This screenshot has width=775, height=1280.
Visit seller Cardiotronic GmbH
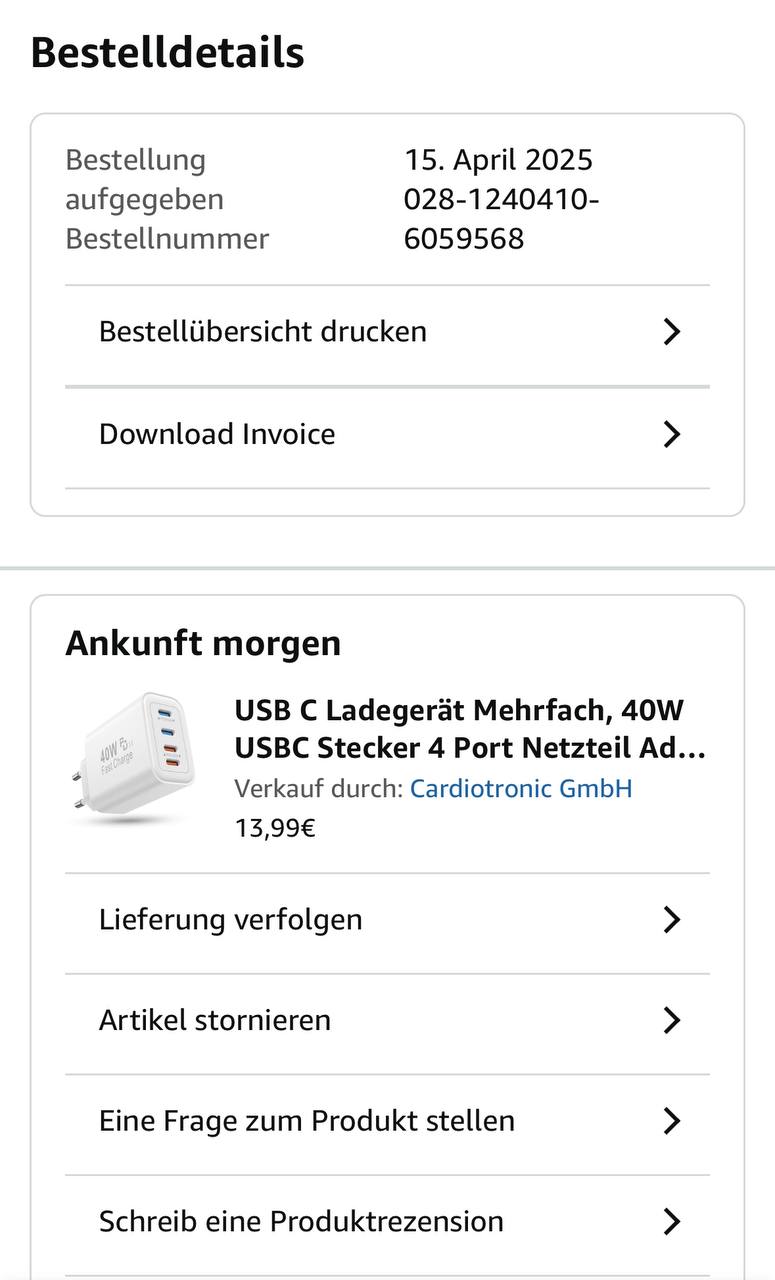[521, 788]
